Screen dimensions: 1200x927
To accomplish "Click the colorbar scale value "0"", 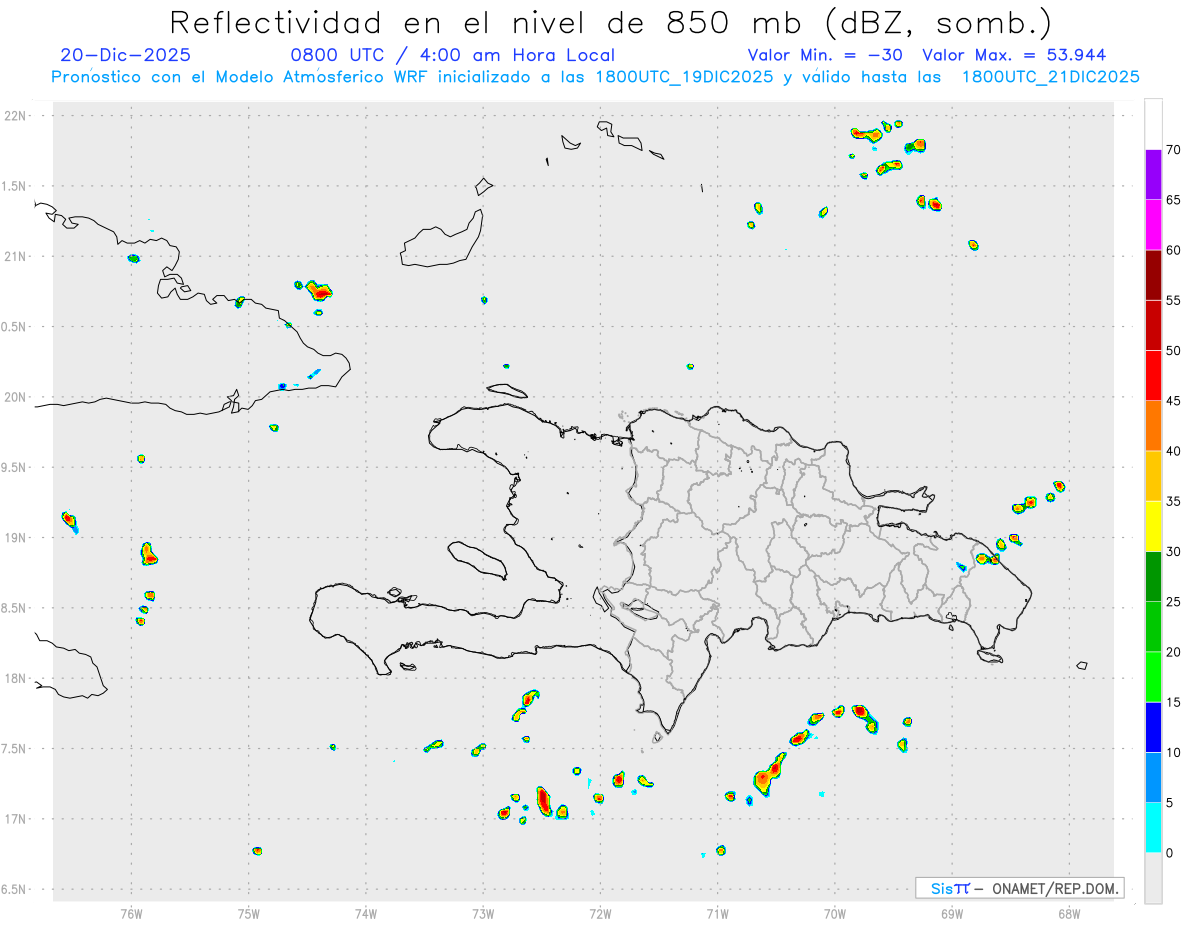I will 1170,853.
